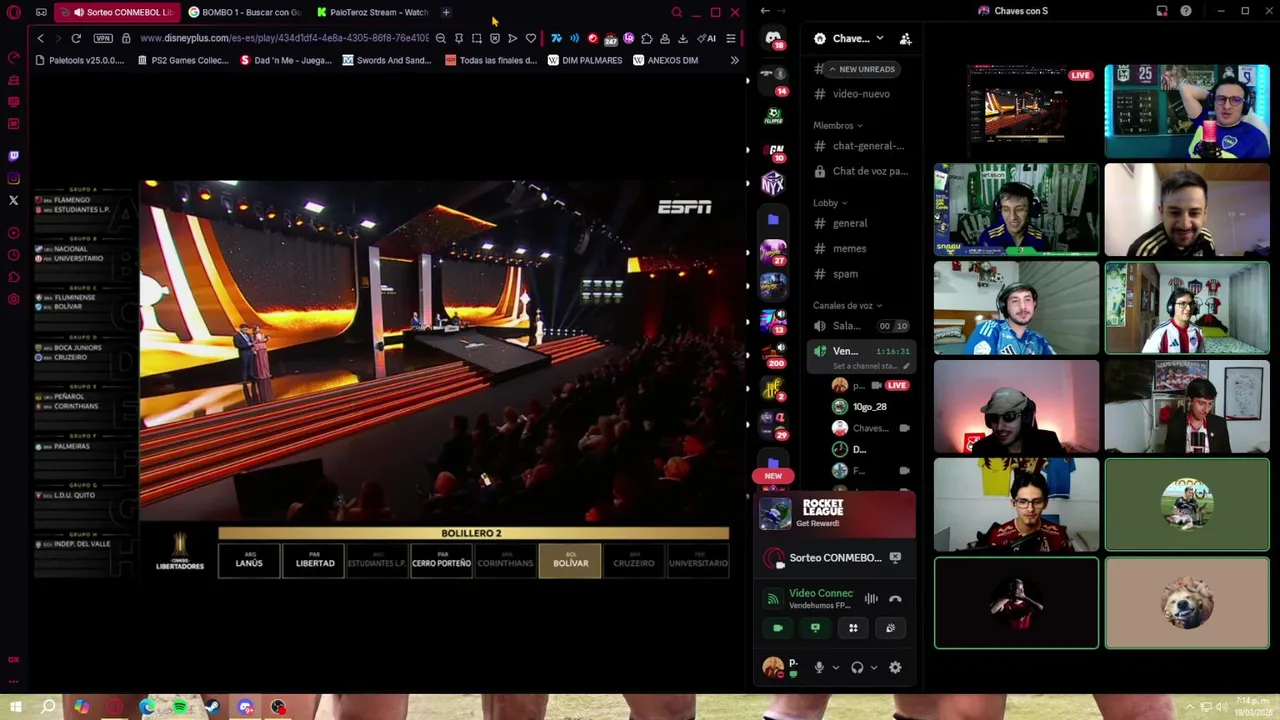The image size is (1280, 720).
Task: Pin this page using address bar pin icon
Action: click(x=459, y=38)
